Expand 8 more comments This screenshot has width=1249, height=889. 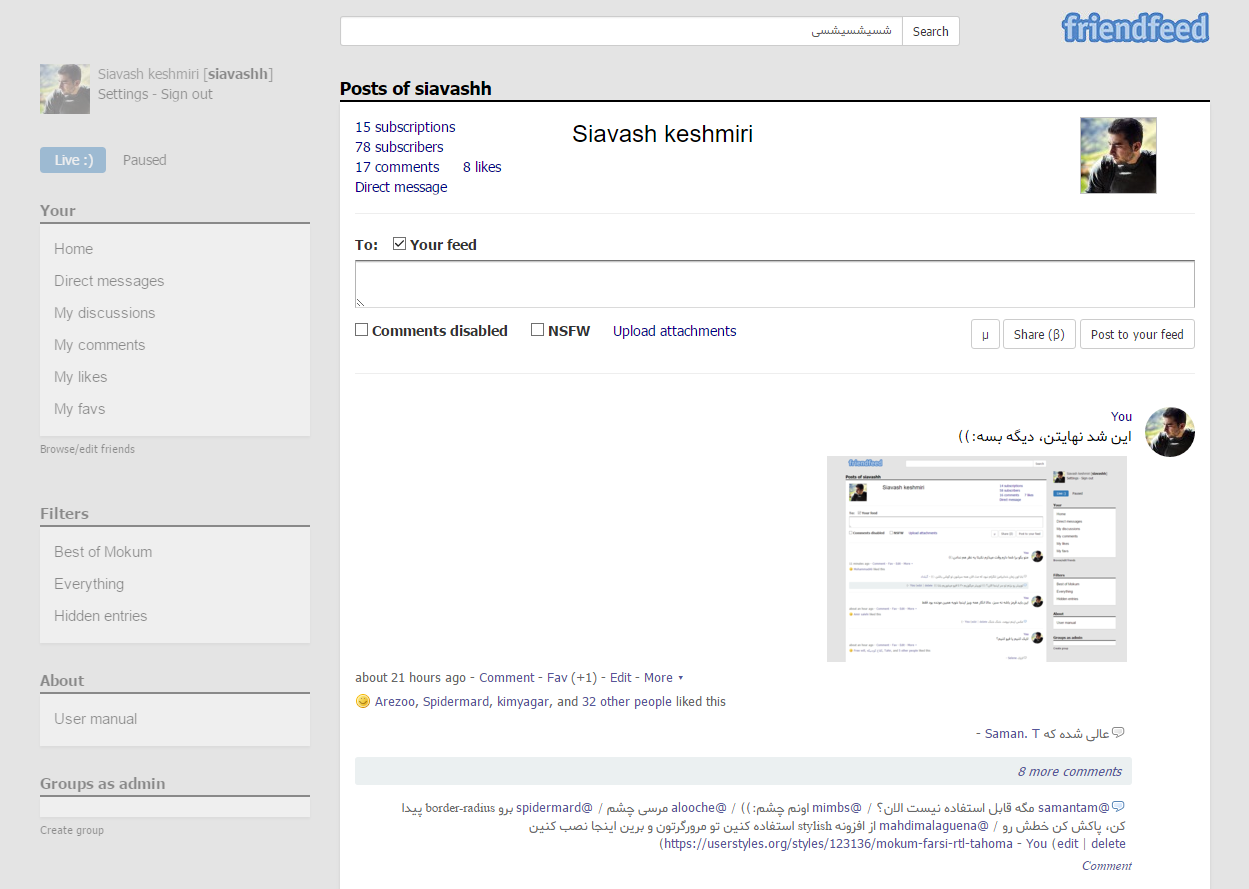coord(1069,771)
